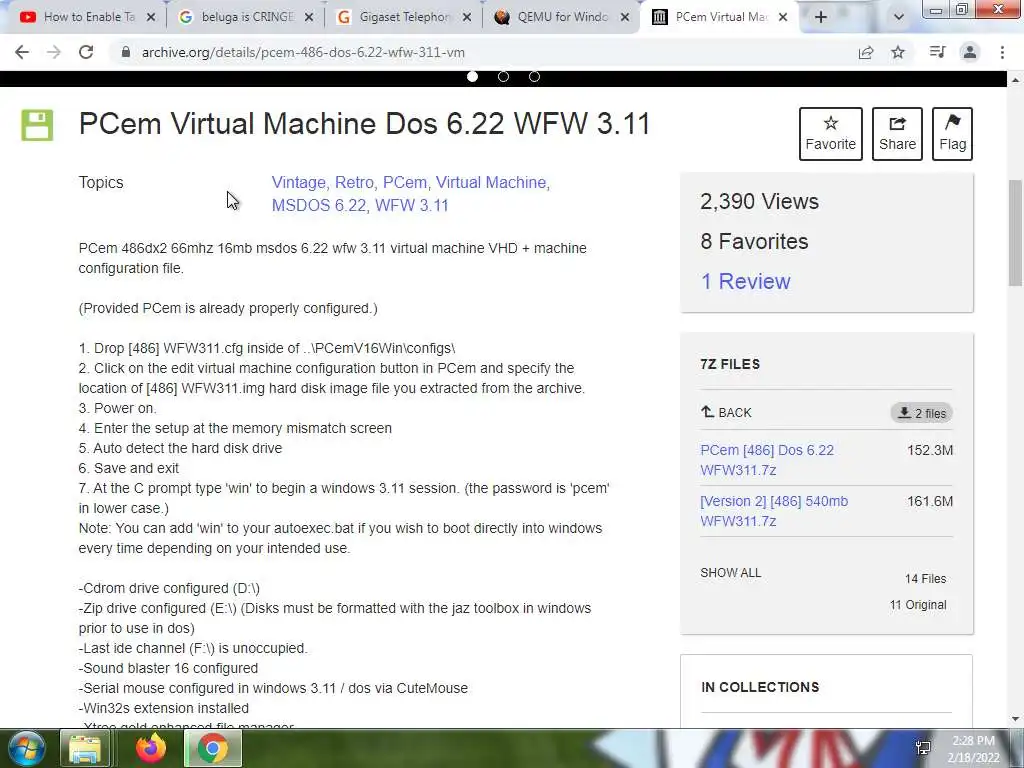This screenshot has width=1024, height=768.
Task: Favorite this archive item
Action: (x=831, y=134)
